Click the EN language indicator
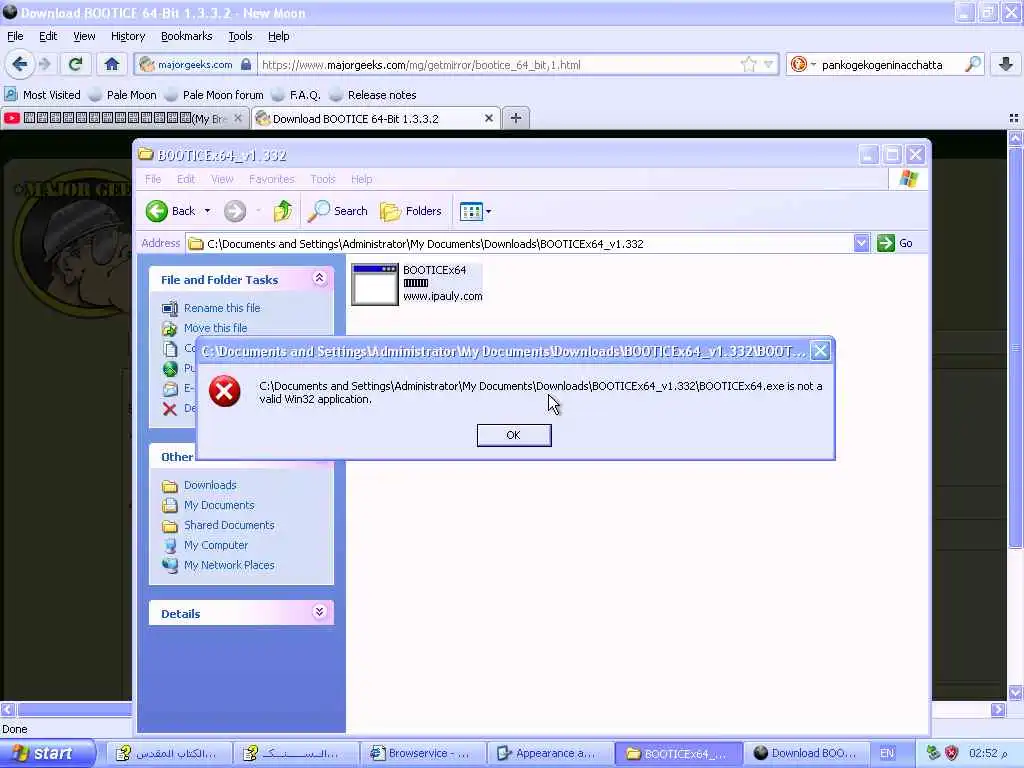This screenshot has width=1024, height=768. pyautogui.click(x=887, y=753)
